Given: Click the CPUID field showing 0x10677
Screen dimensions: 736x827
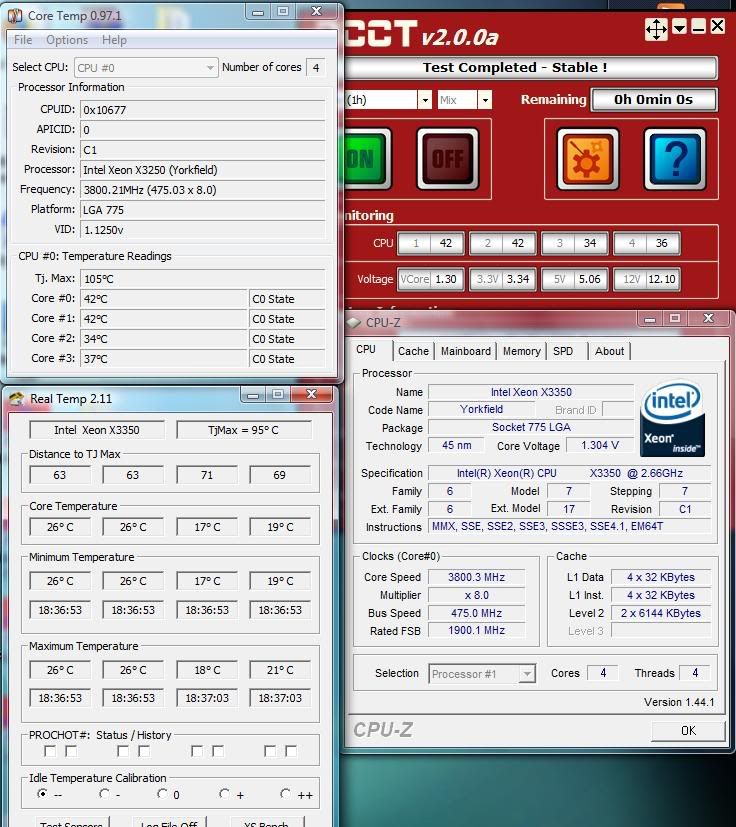Looking at the screenshot, I should pos(203,110).
